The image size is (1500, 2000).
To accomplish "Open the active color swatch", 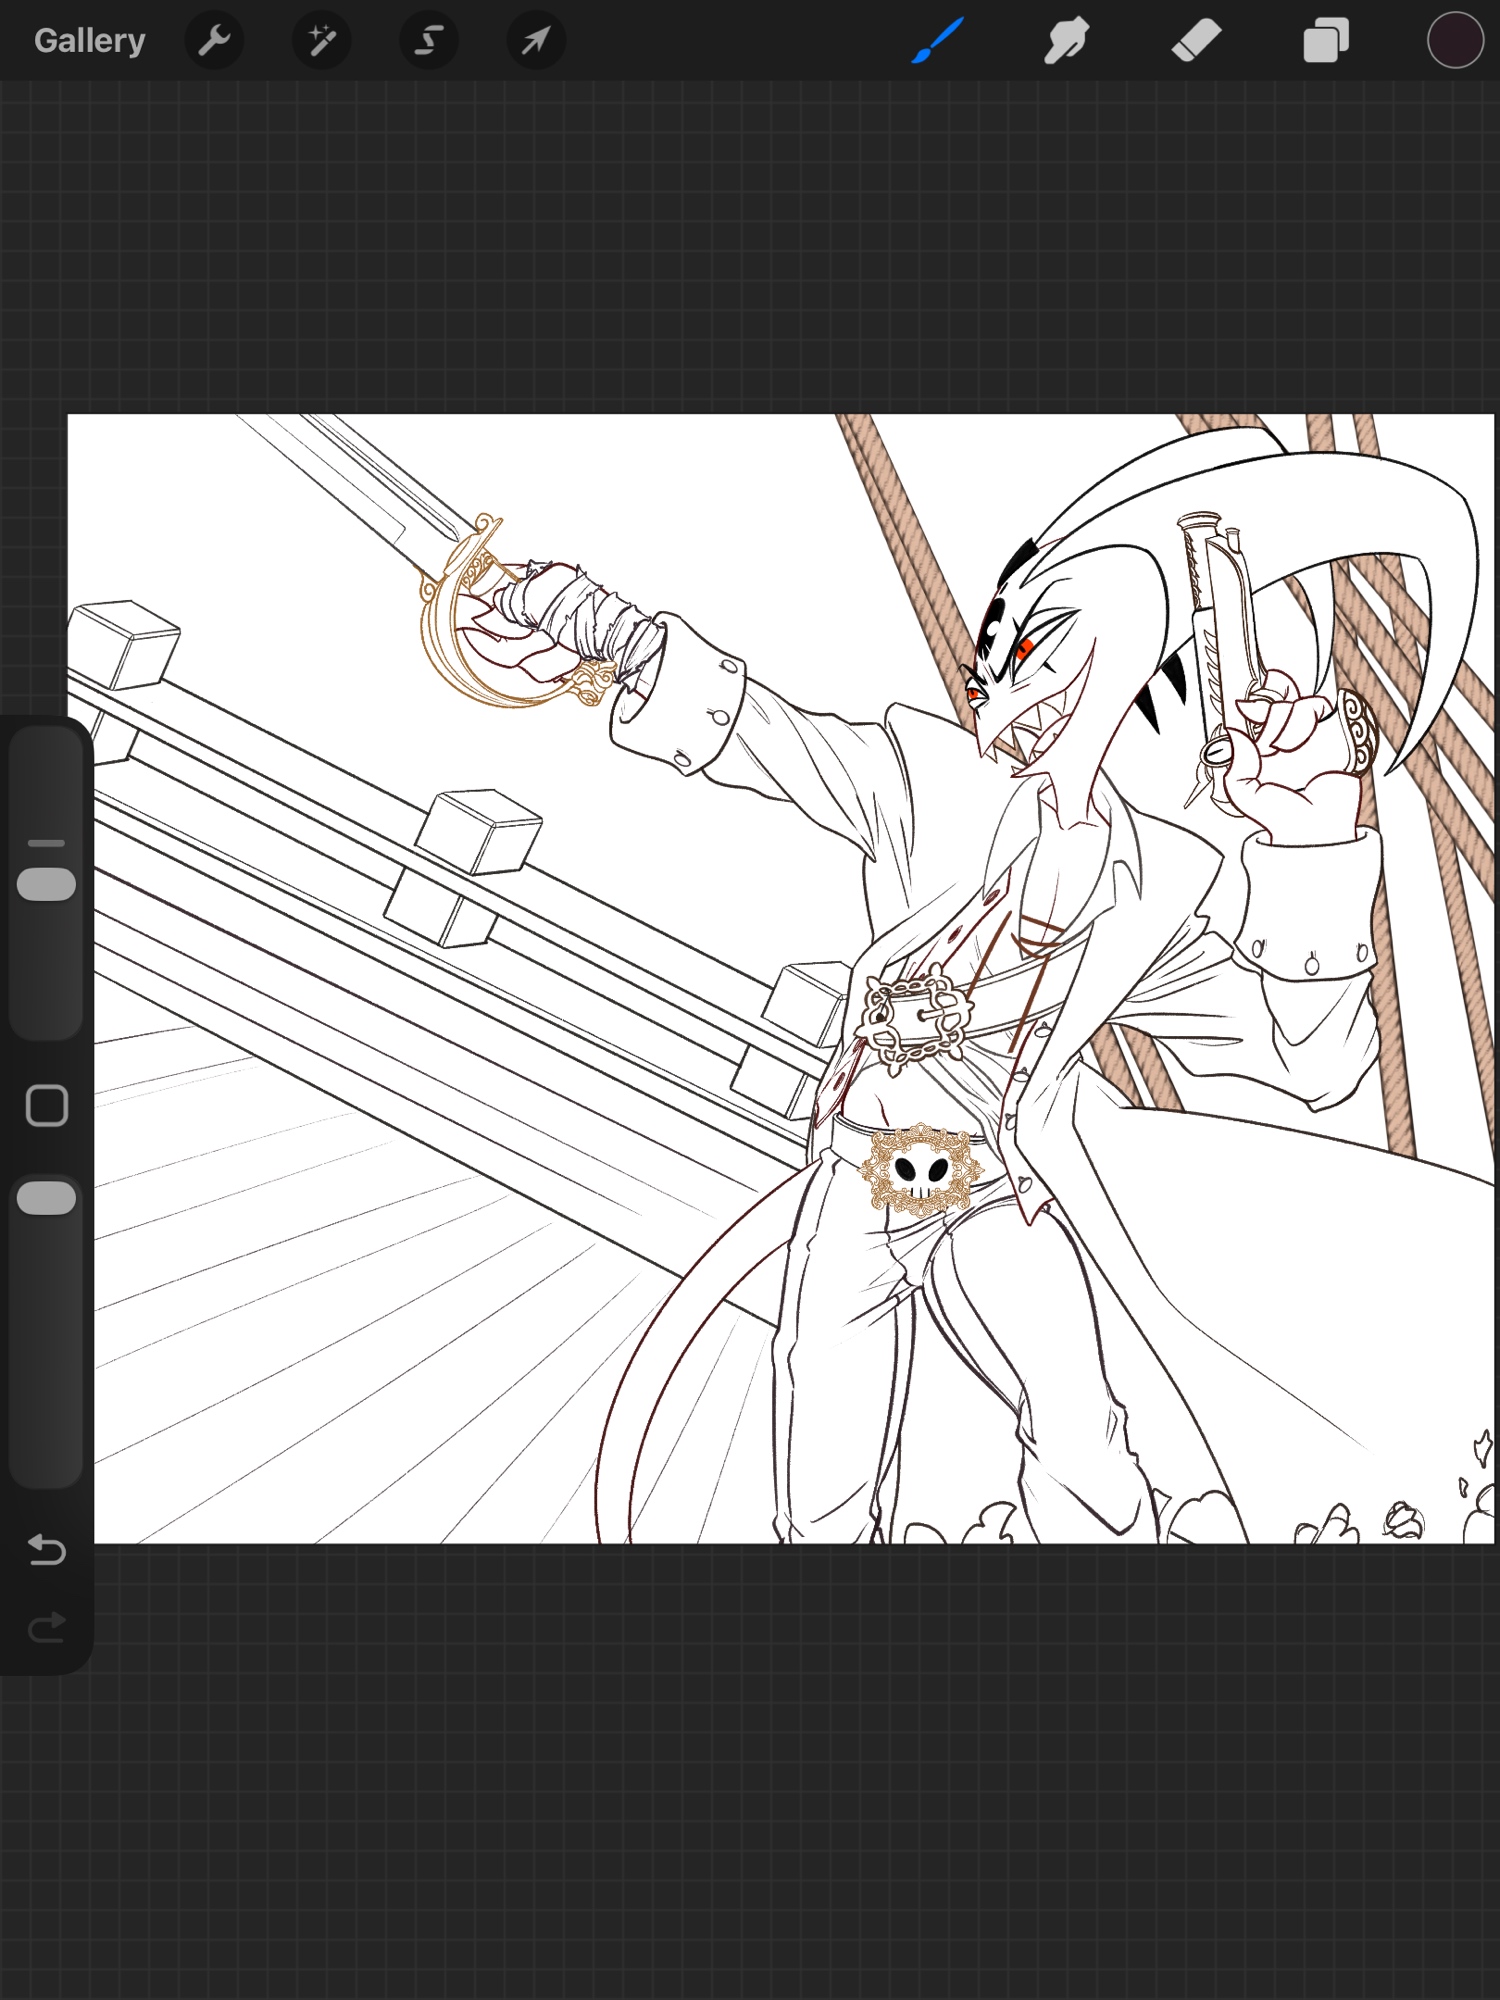I will pos(1454,41).
